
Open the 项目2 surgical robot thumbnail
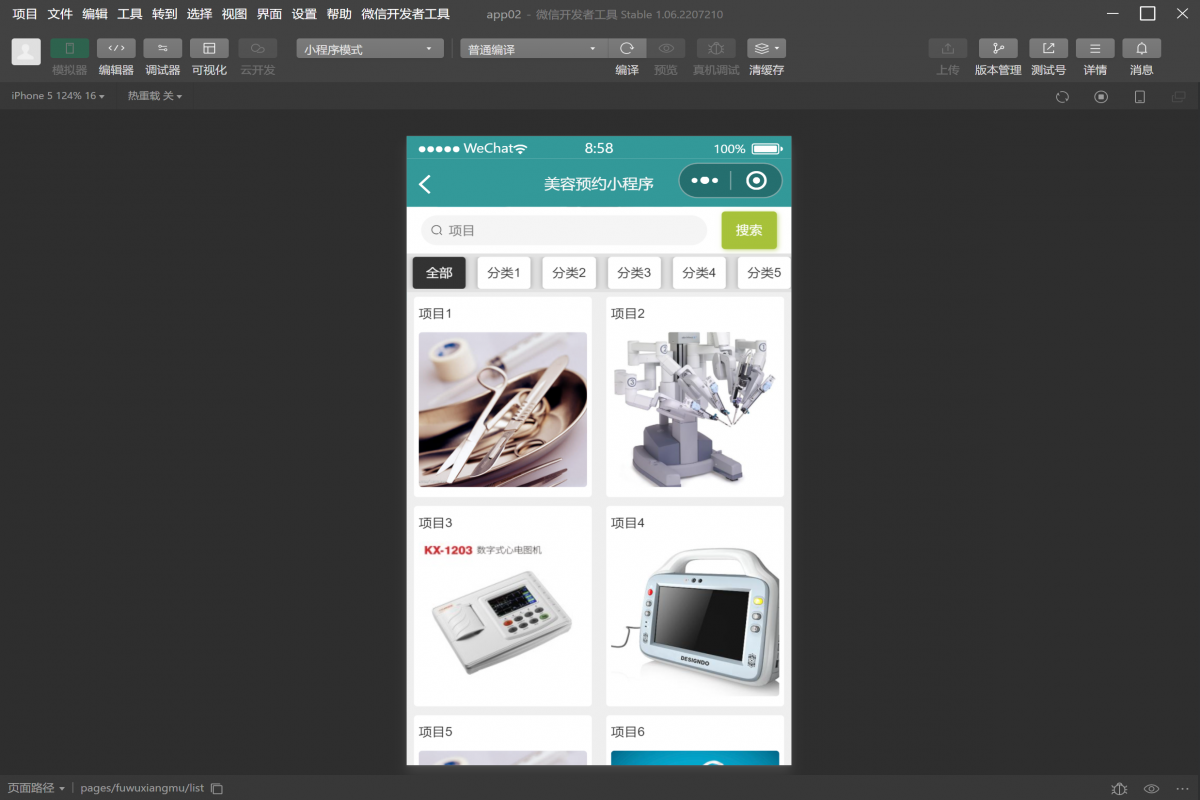pyautogui.click(x=695, y=410)
